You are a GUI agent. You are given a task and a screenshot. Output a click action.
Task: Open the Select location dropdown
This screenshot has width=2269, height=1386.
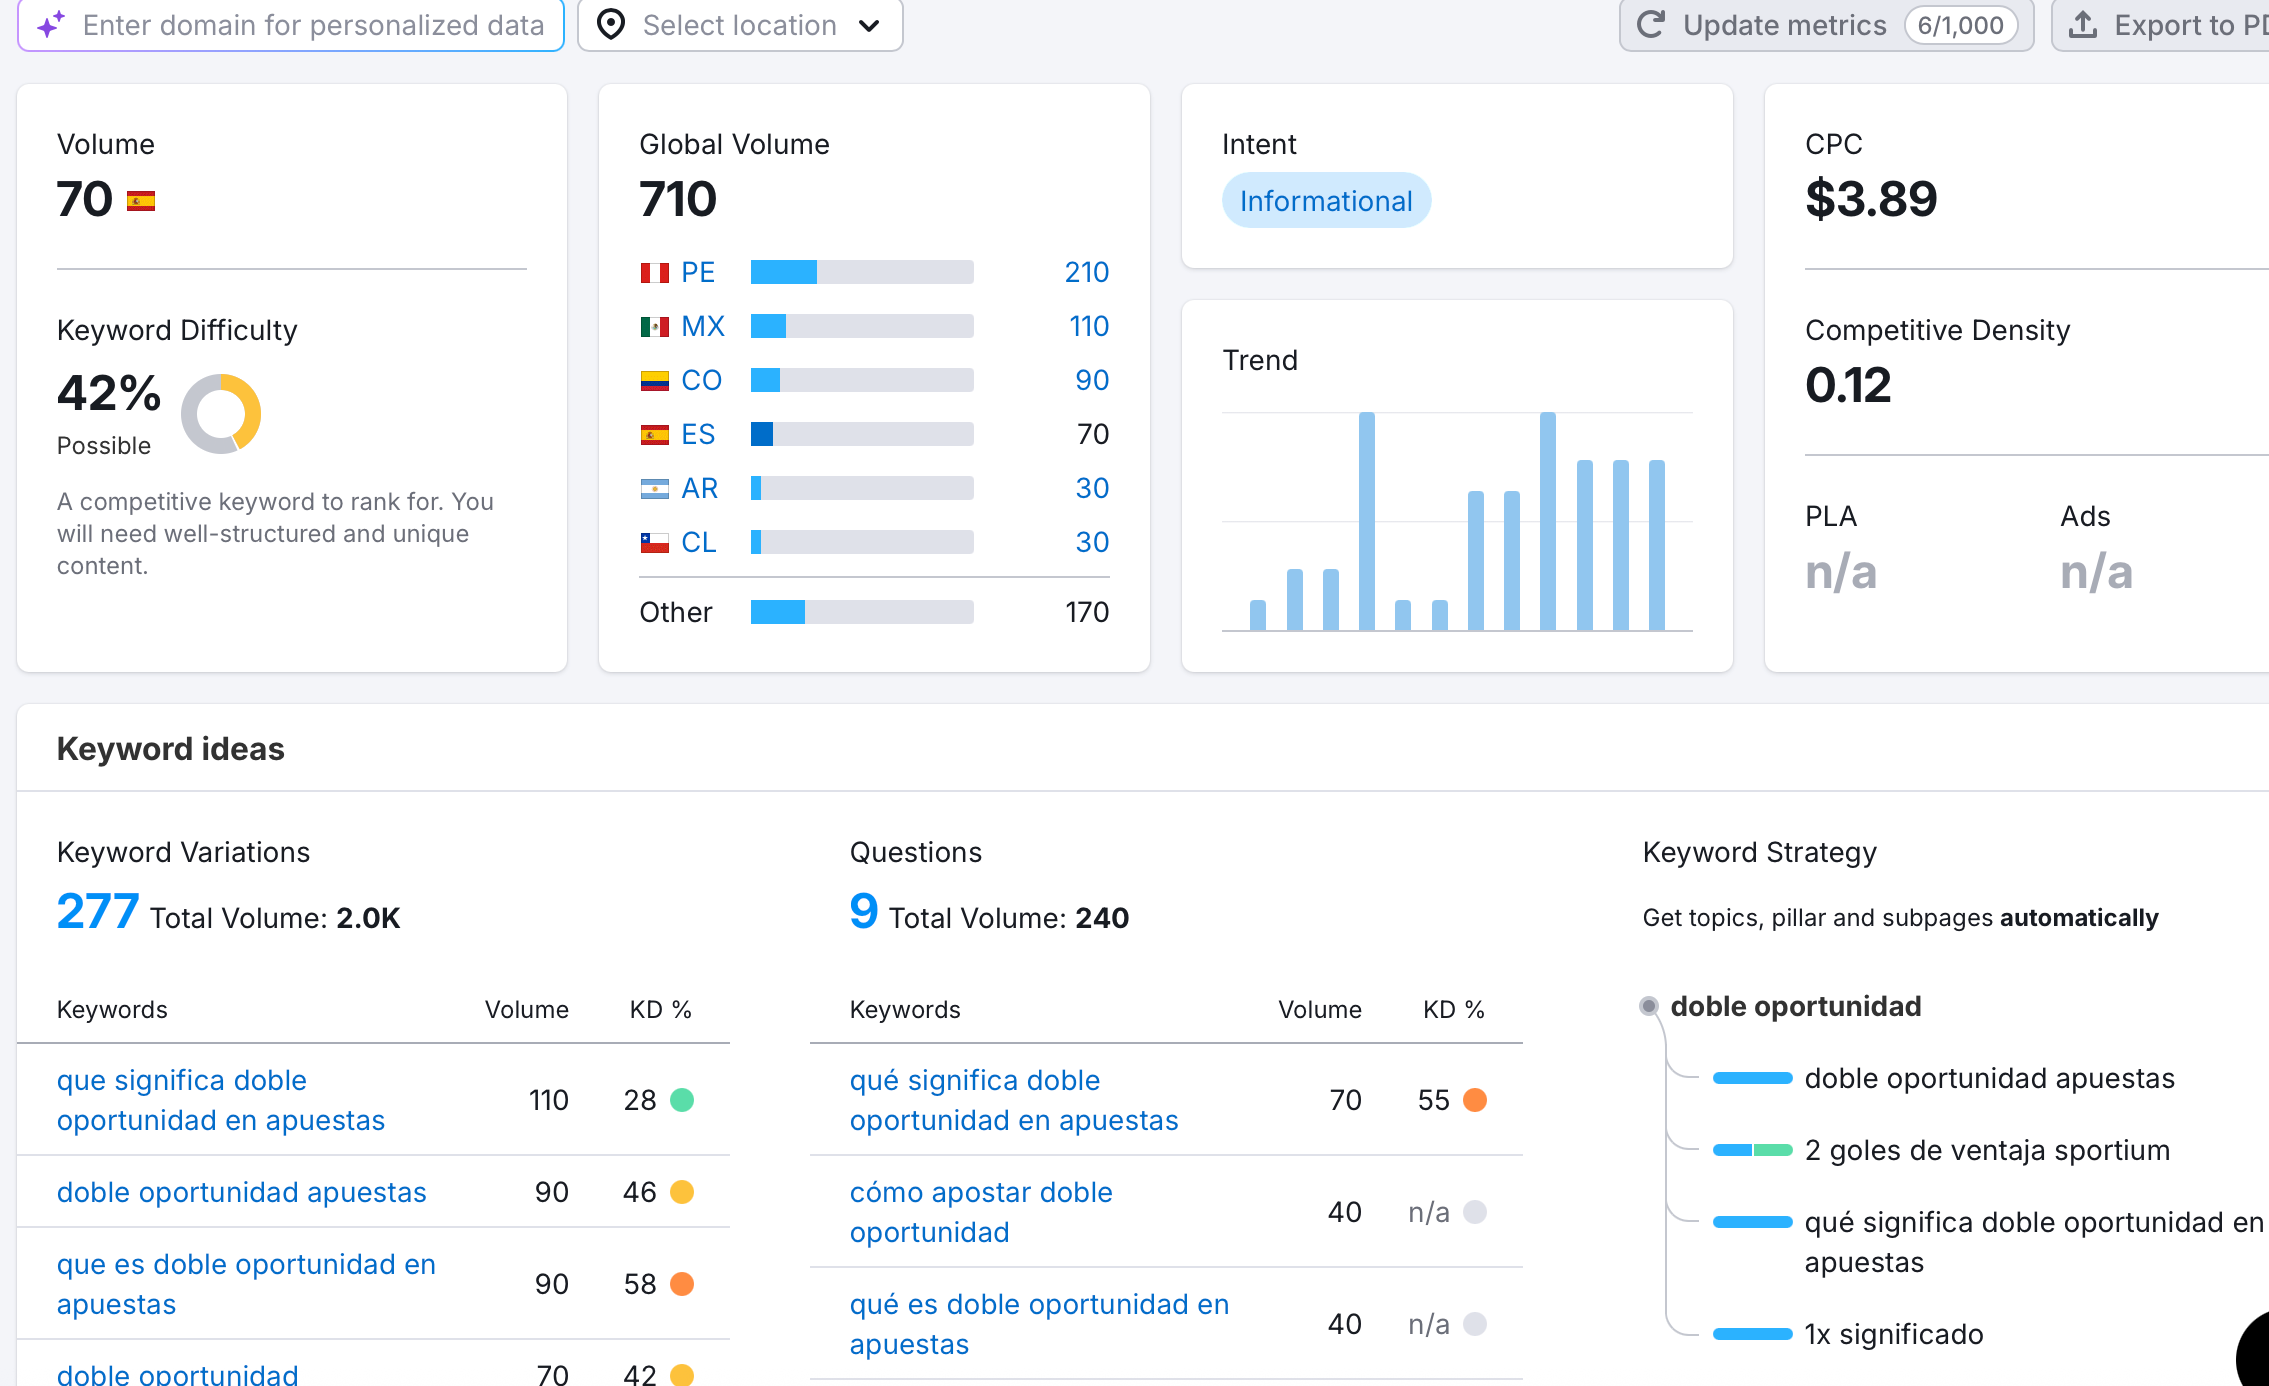click(740, 24)
